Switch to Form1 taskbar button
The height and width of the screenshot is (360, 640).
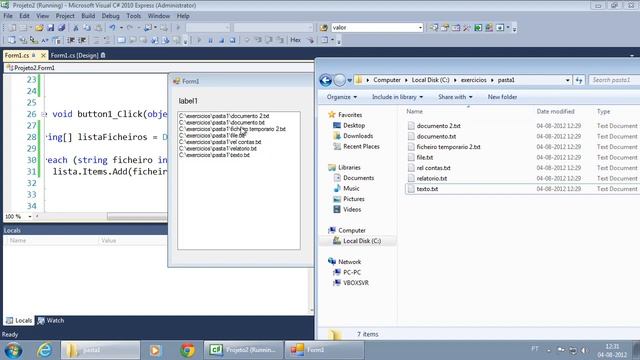tap(324, 350)
